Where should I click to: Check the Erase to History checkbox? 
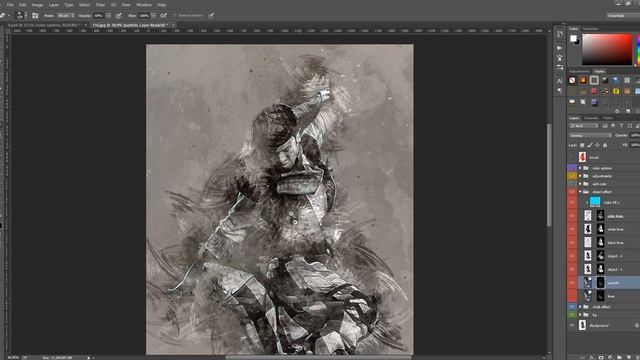click(x=175, y=16)
